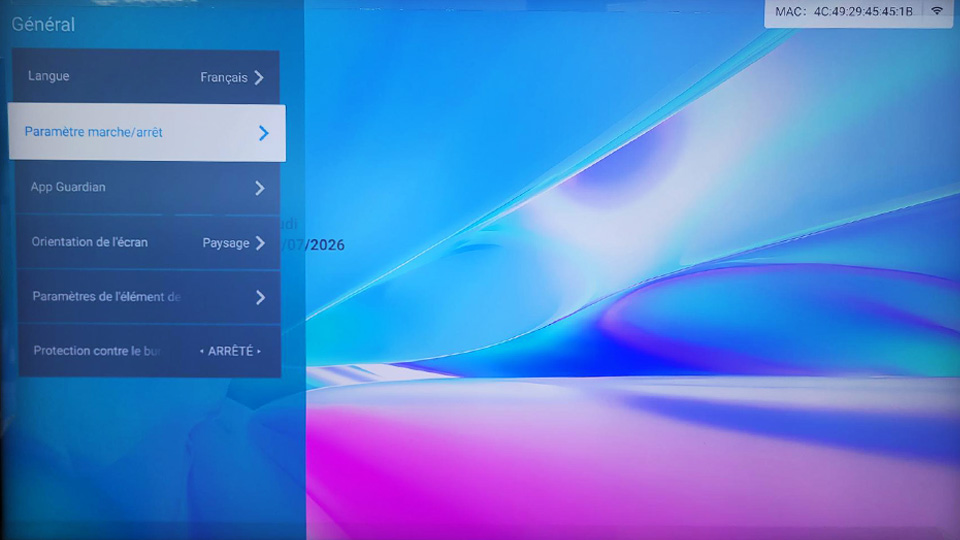Click right arrow after ARRÊTÉ value
The height and width of the screenshot is (540, 960).
(x=259, y=351)
